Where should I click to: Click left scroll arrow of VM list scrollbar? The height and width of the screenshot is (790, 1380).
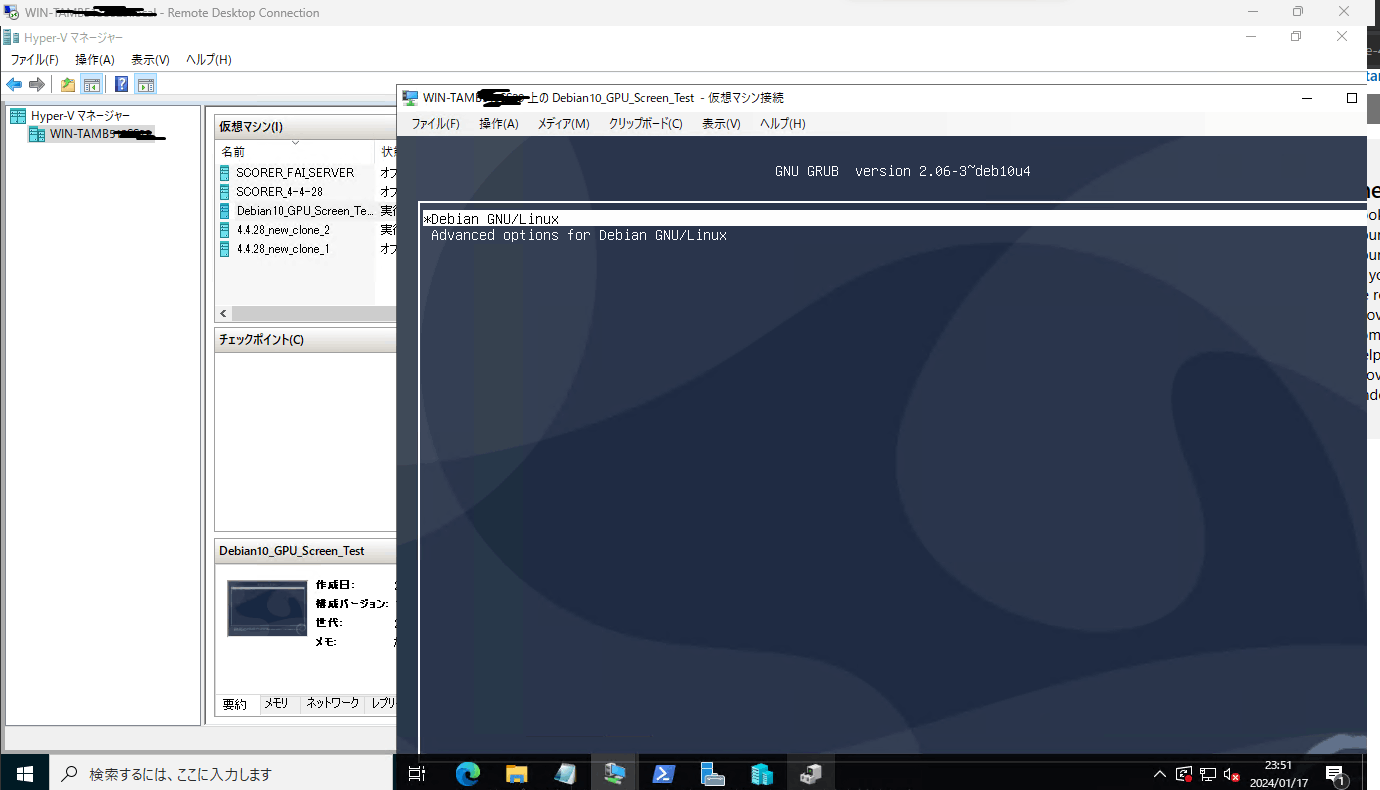[x=224, y=314]
